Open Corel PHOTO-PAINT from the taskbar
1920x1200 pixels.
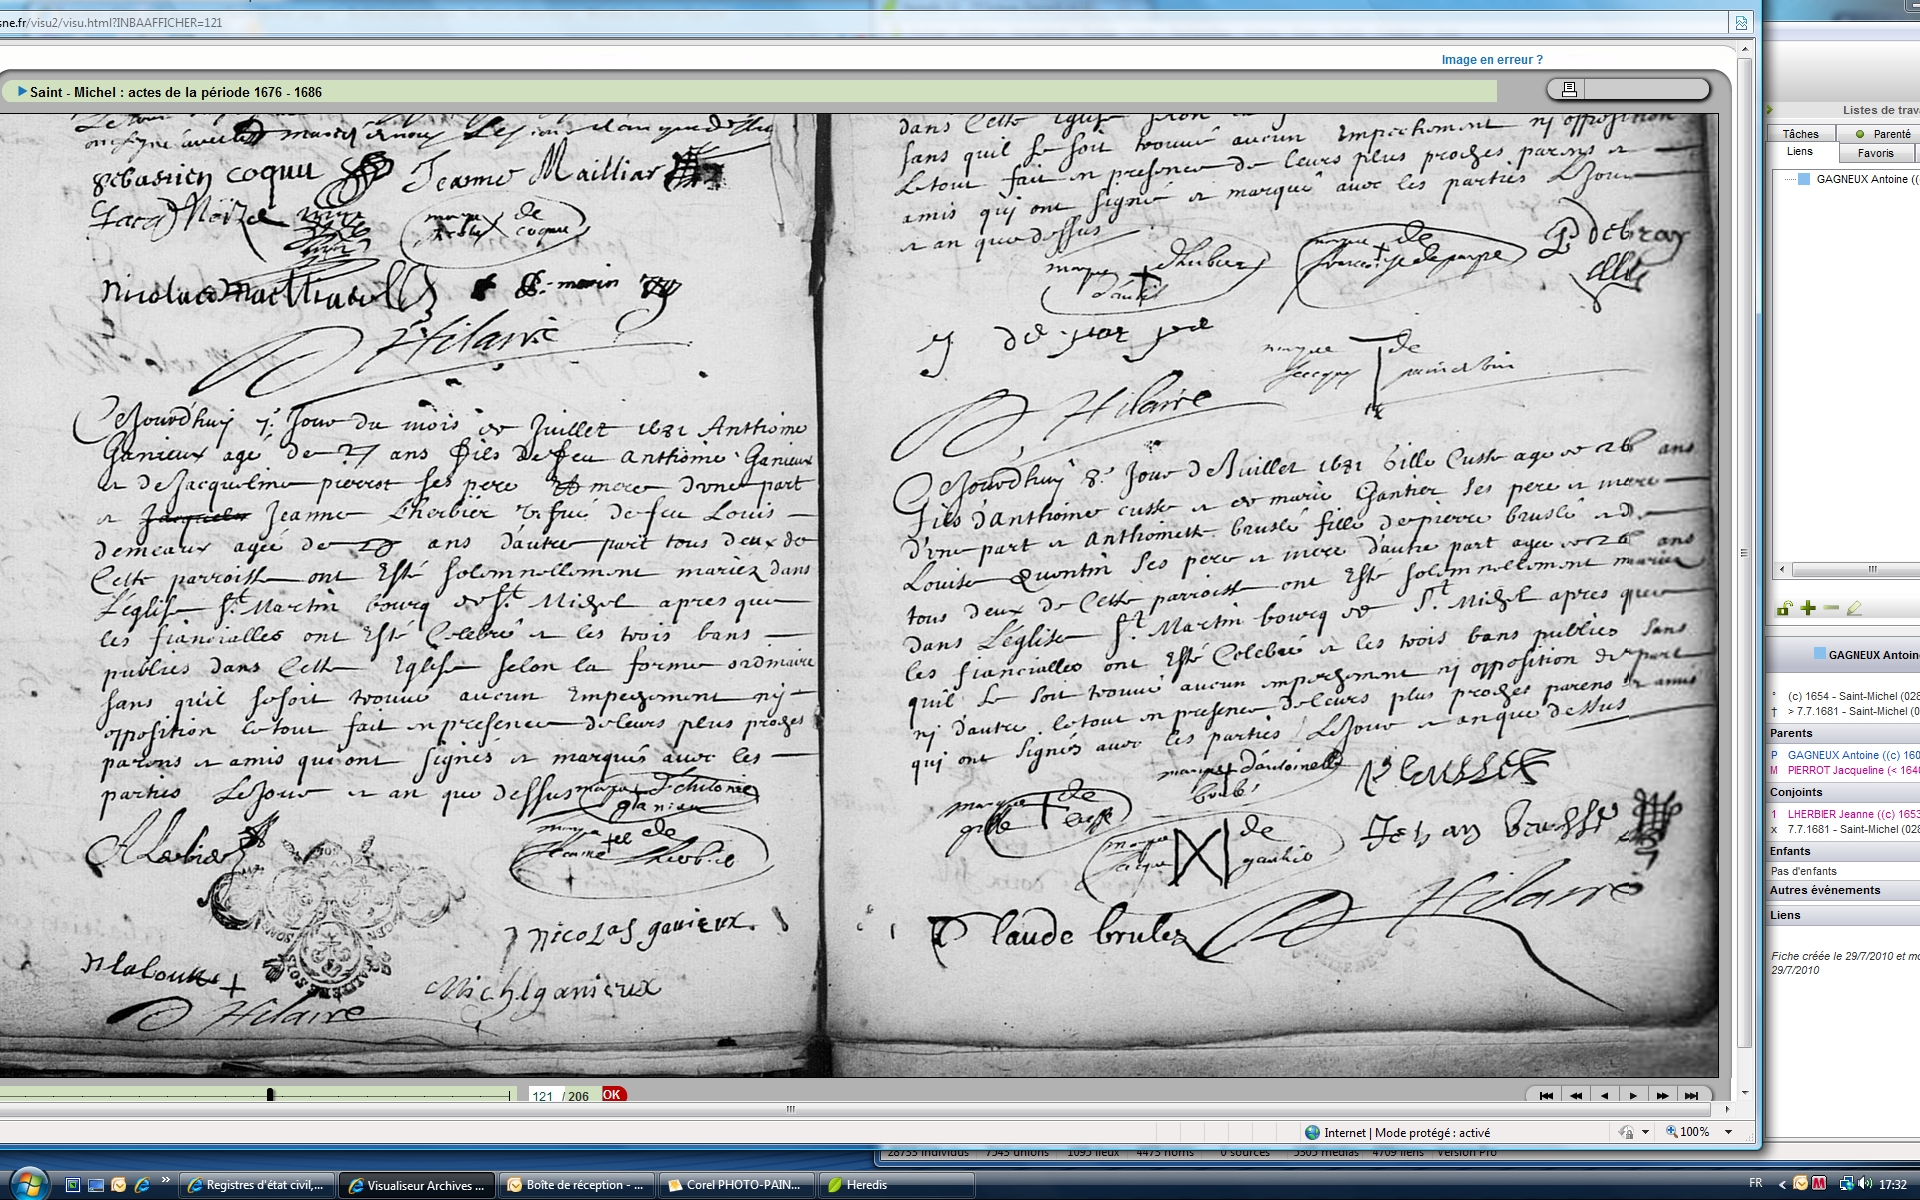(x=736, y=1185)
